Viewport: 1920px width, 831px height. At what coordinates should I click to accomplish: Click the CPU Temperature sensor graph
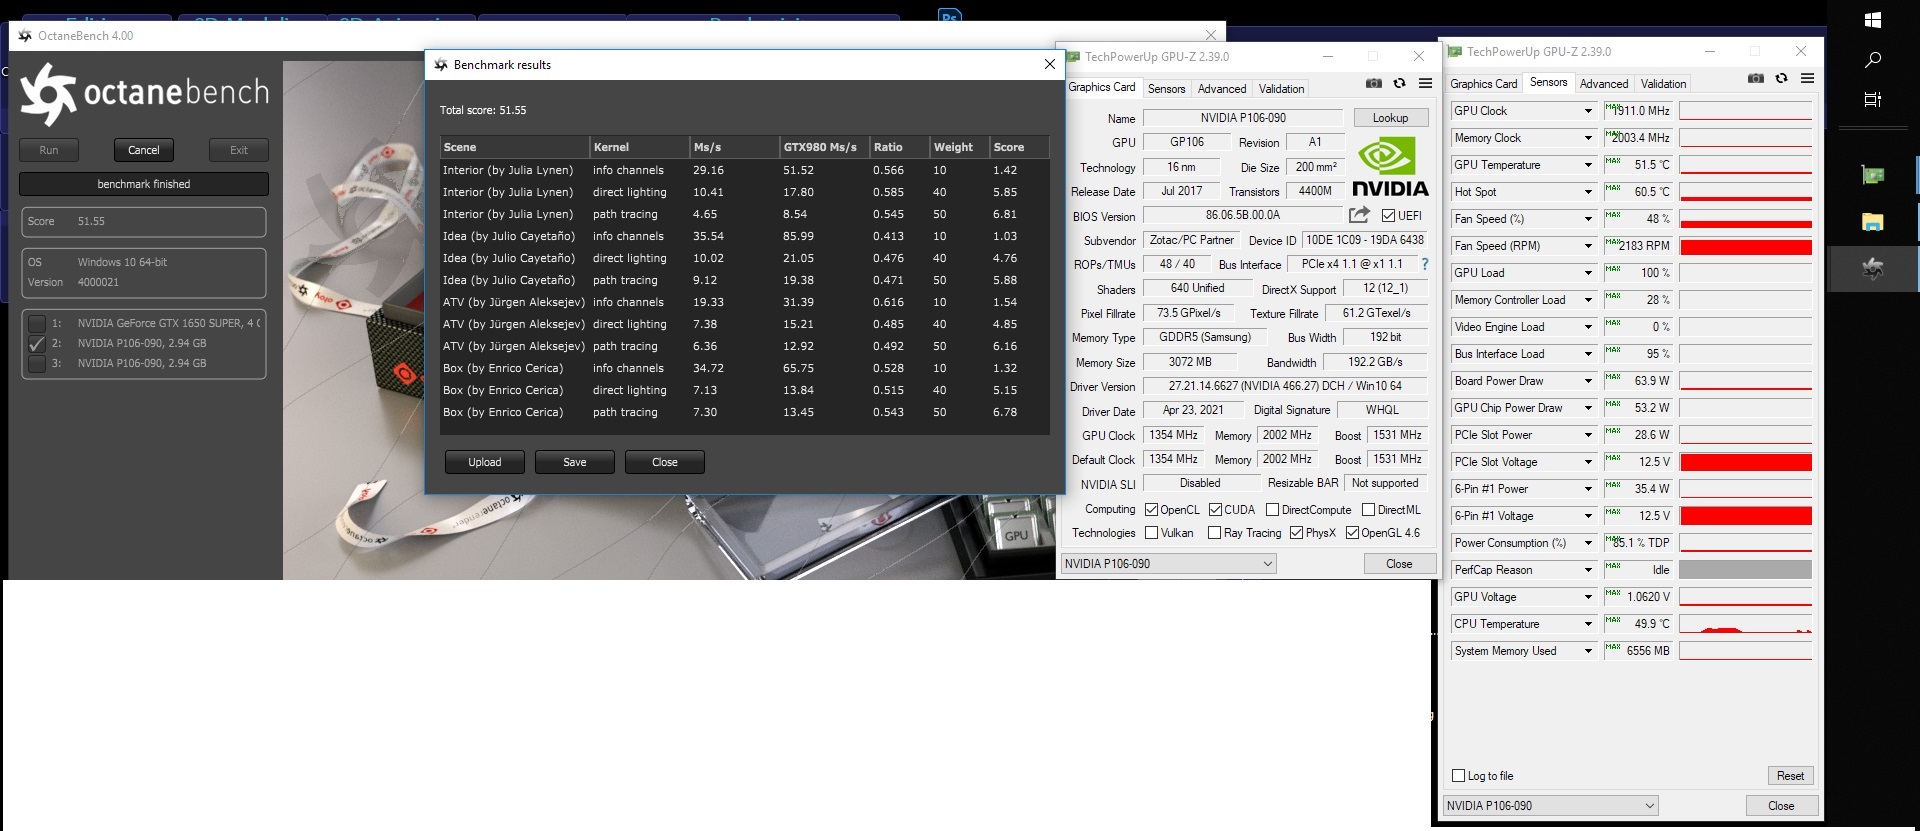point(1746,624)
